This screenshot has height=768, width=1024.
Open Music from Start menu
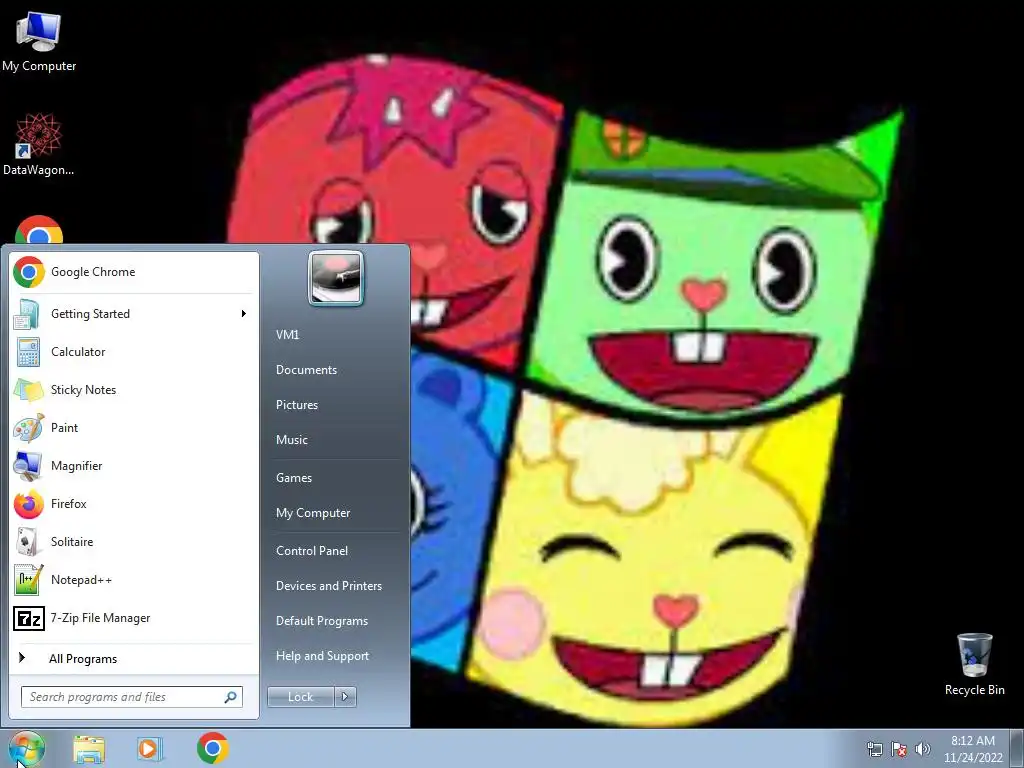tap(336, 440)
